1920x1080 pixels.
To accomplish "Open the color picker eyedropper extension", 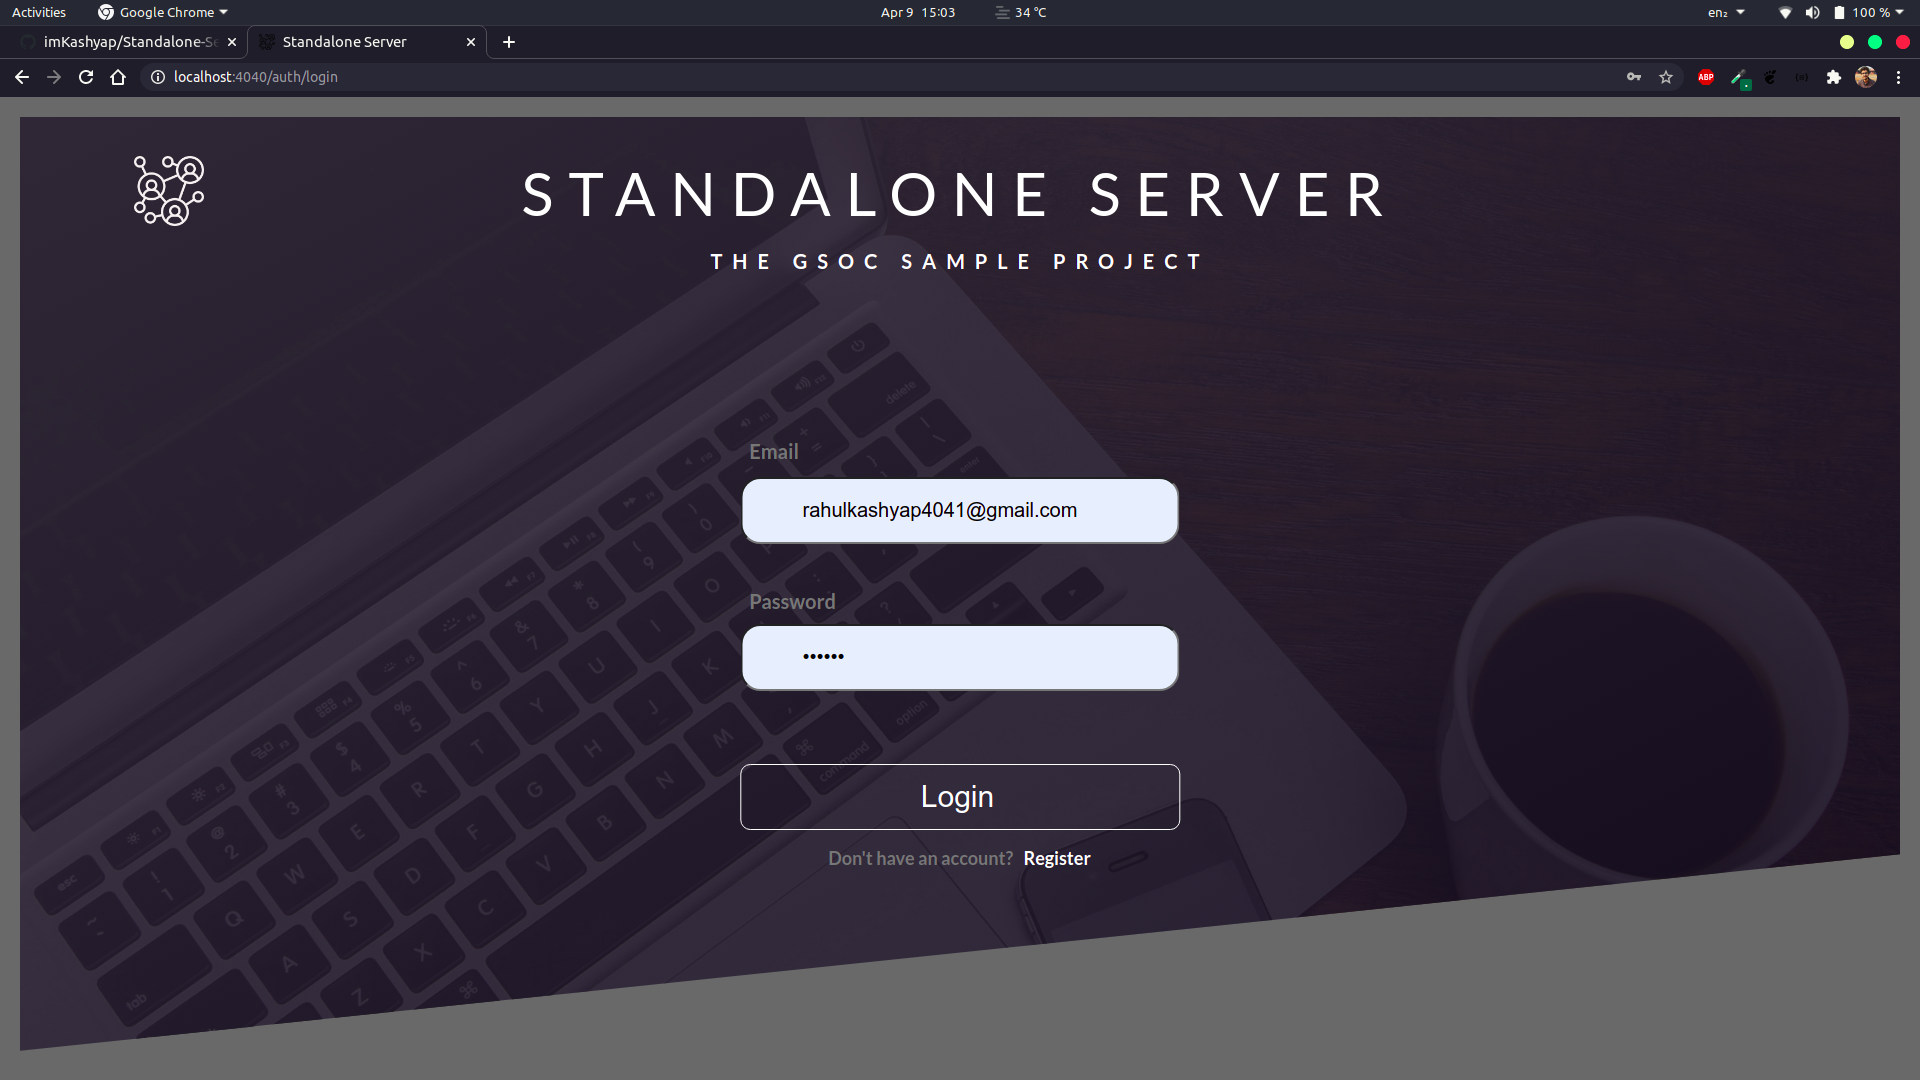I will (1739, 77).
